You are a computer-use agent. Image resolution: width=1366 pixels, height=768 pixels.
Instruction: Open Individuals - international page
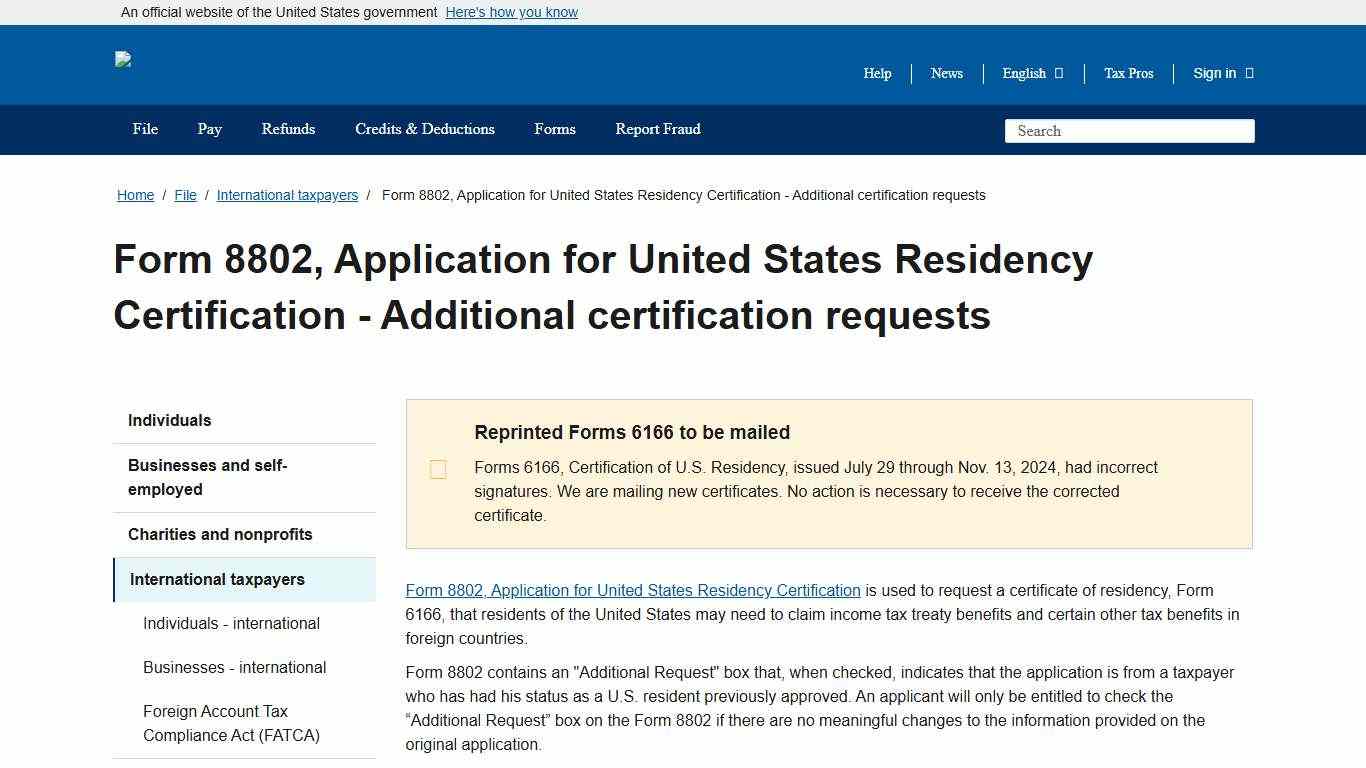tap(231, 623)
